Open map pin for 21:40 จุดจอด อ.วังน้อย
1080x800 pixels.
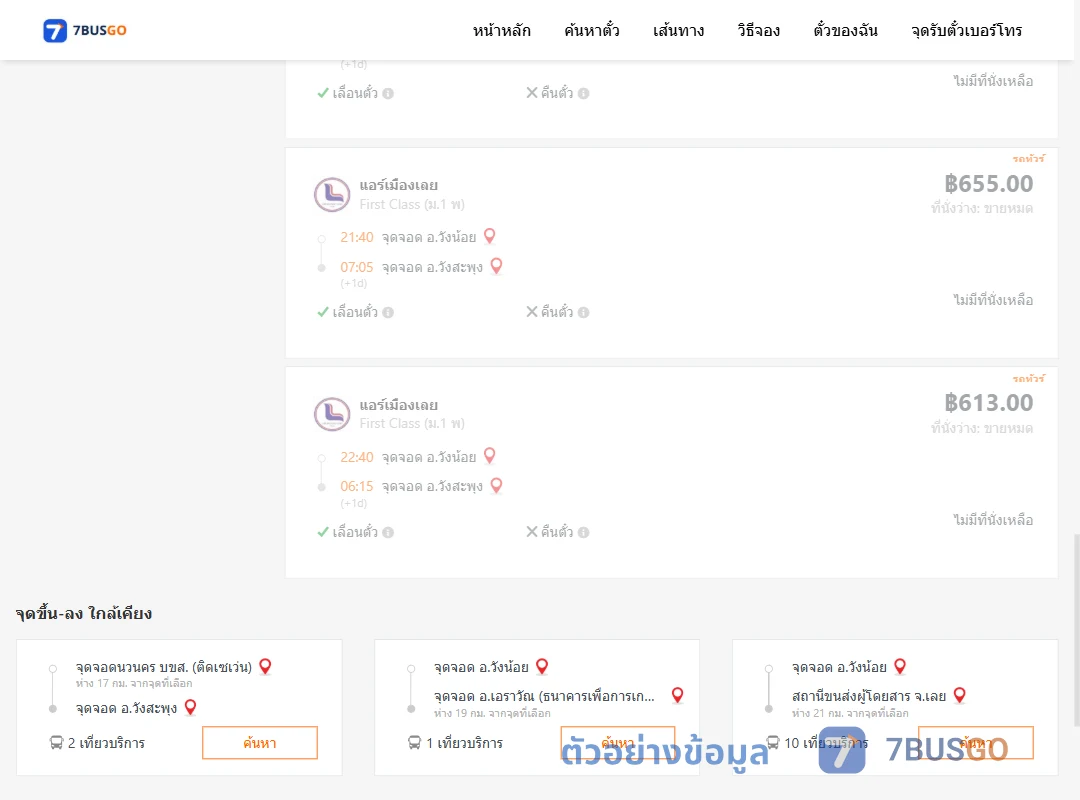(490, 236)
